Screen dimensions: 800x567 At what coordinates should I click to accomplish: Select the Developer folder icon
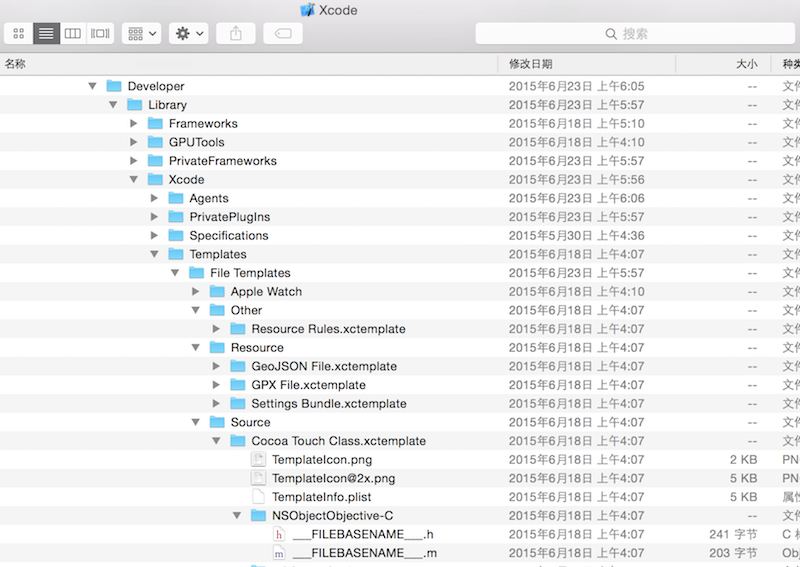tap(114, 86)
